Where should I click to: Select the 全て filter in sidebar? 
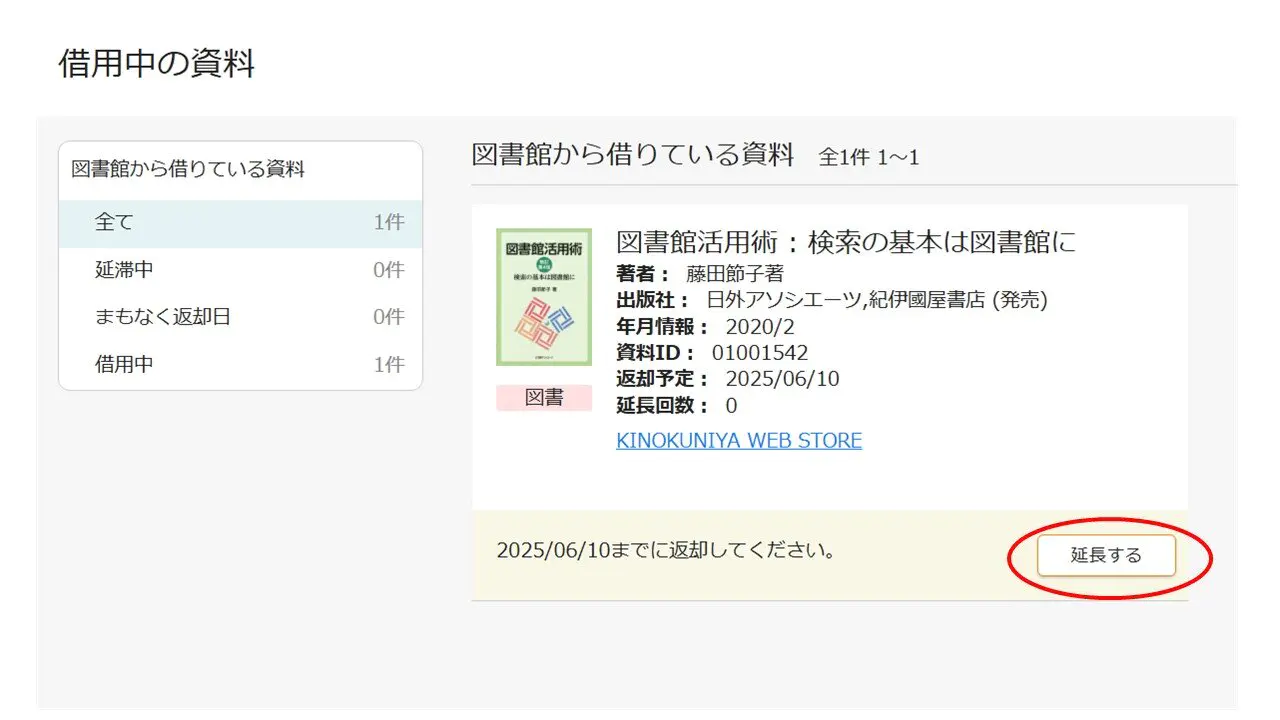pyautogui.click(x=114, y=223)
